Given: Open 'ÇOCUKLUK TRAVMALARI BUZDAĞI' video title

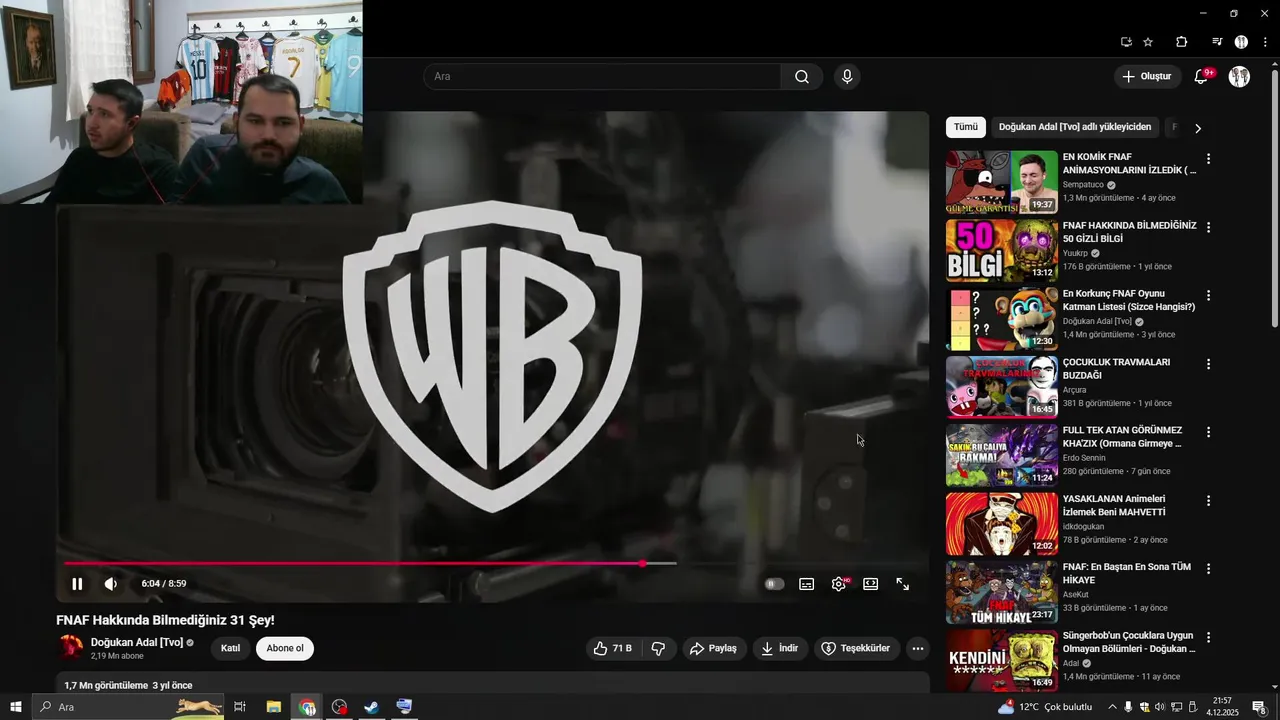Looking at the screenshot, I should point(1116,368).
